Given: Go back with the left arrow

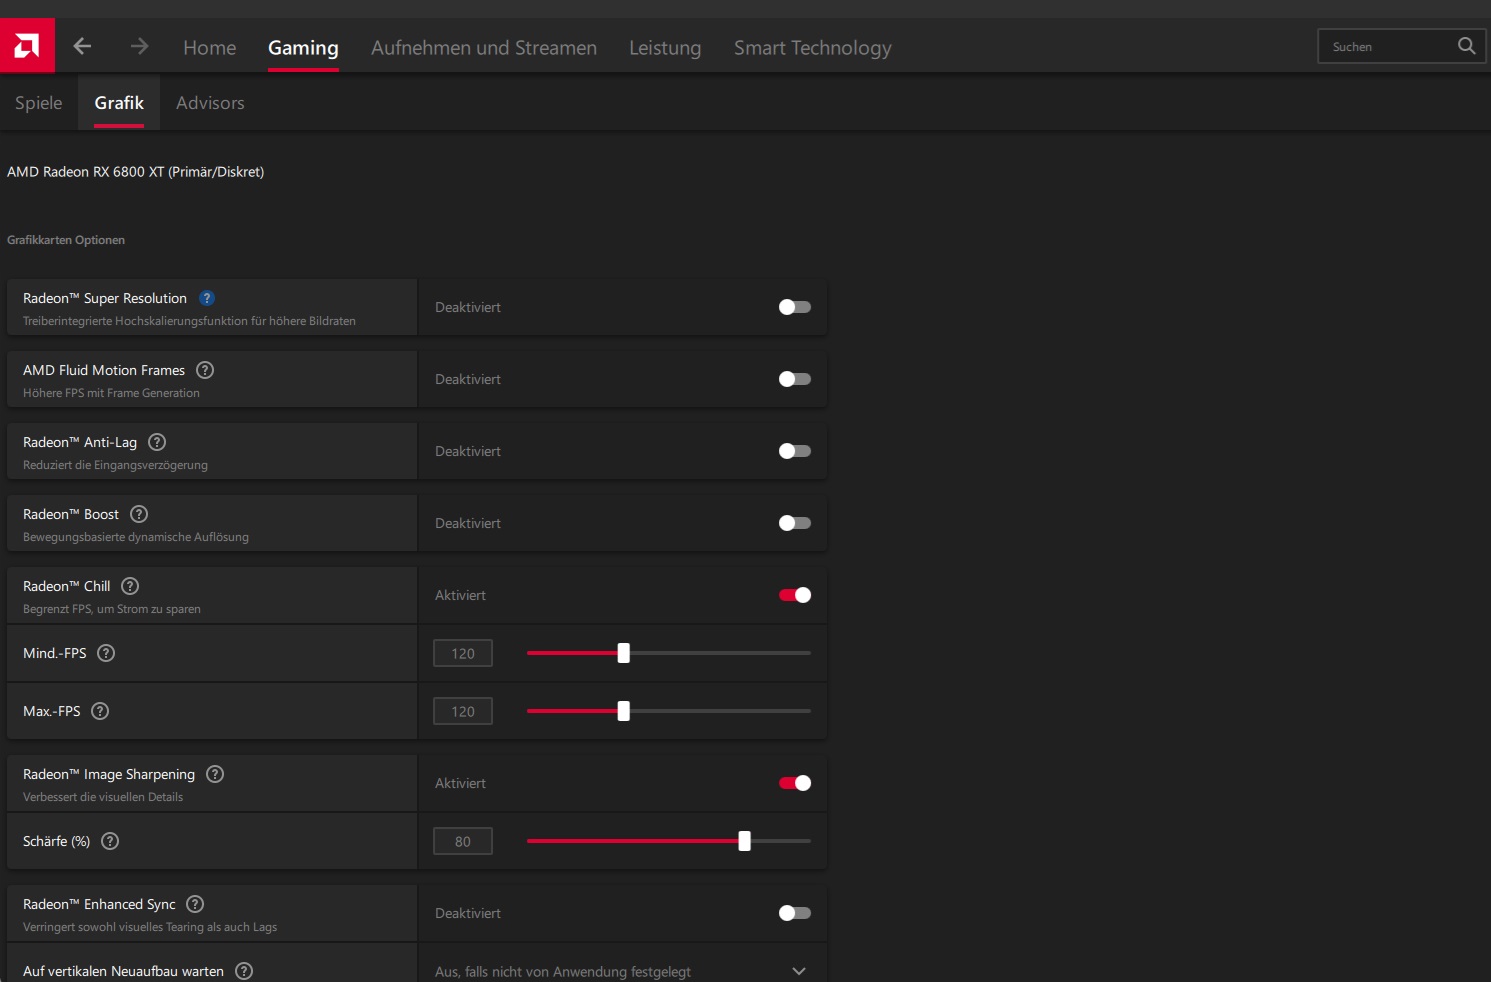Looking at the screenshot, I should pyautogui.click(x=82, y=46).
